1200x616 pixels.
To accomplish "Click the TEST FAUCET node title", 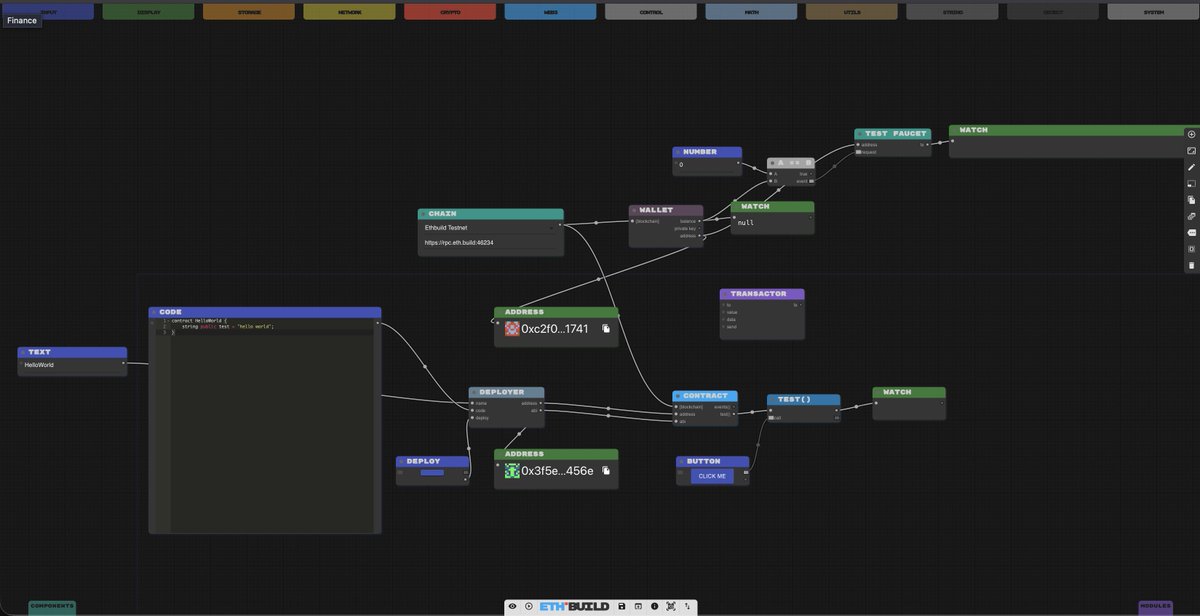I will tap(896, 133).
